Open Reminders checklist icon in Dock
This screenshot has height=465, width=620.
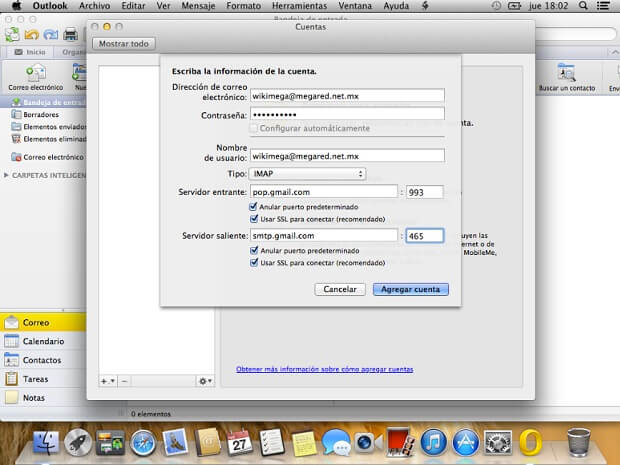272,442
